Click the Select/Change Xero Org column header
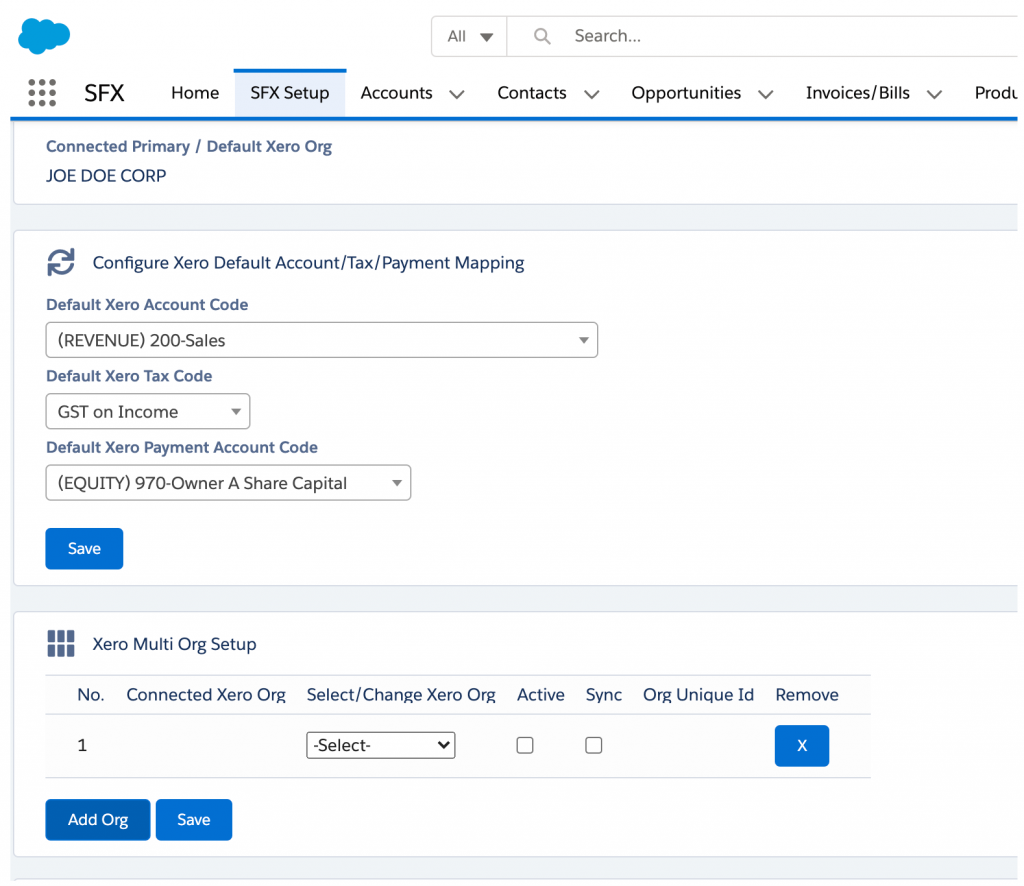The height and width of the screenshot is (886, 1024). [401, 695]
